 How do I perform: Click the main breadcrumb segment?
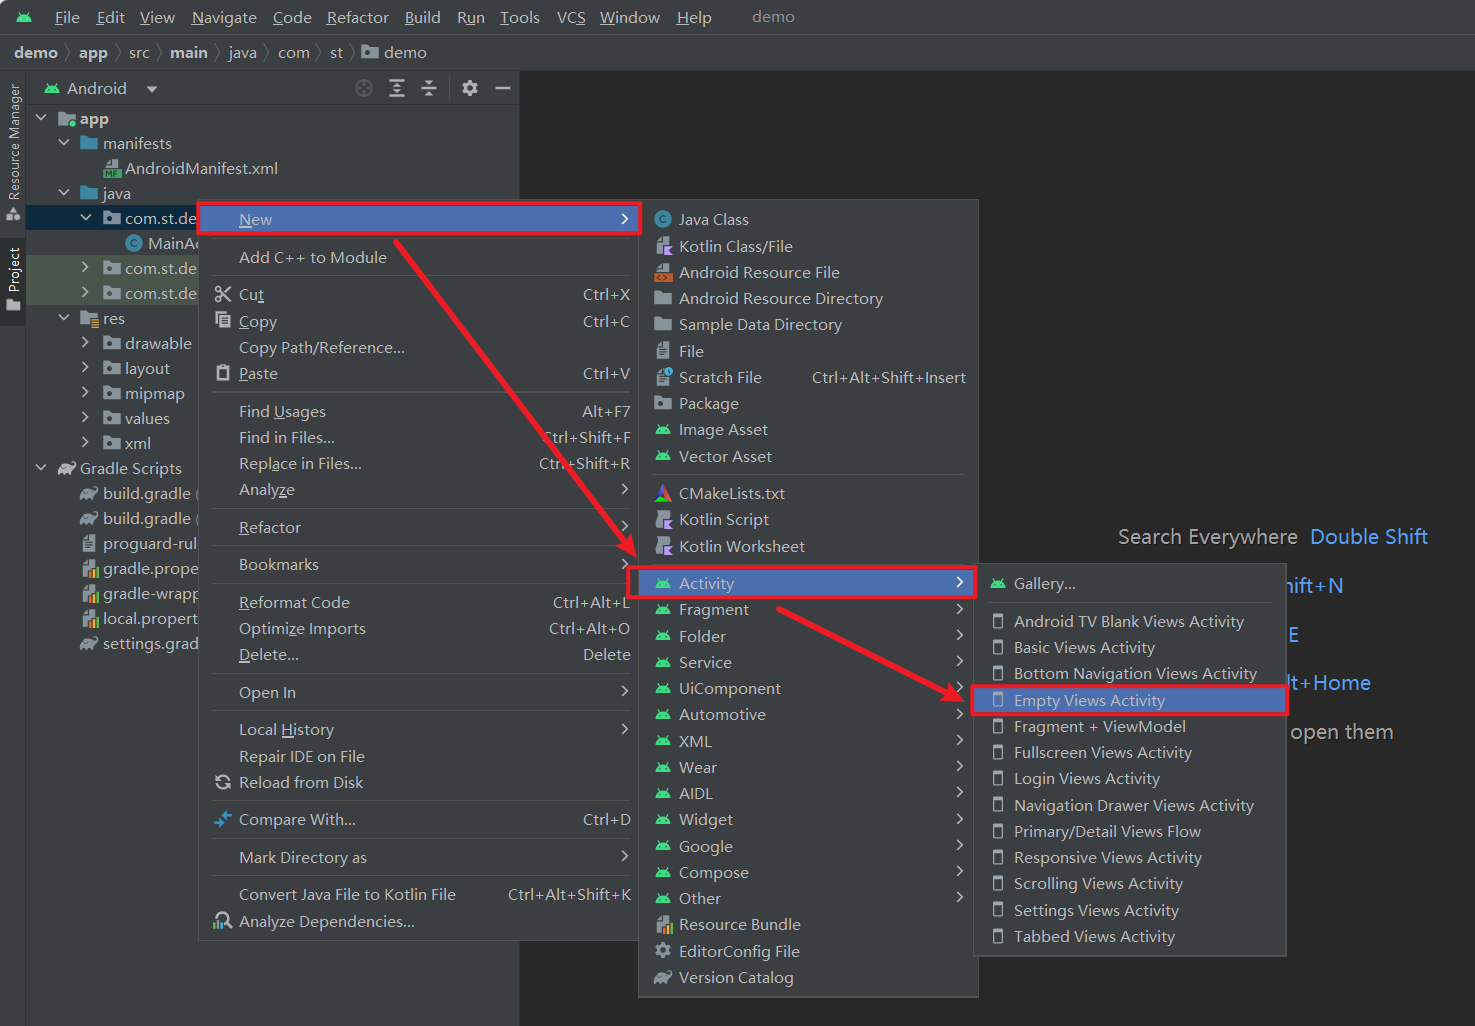(188, 52)
